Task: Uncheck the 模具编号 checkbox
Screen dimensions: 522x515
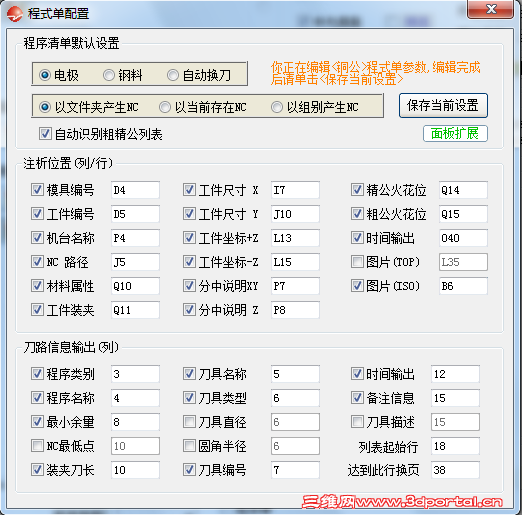Action: coord(37,190)
